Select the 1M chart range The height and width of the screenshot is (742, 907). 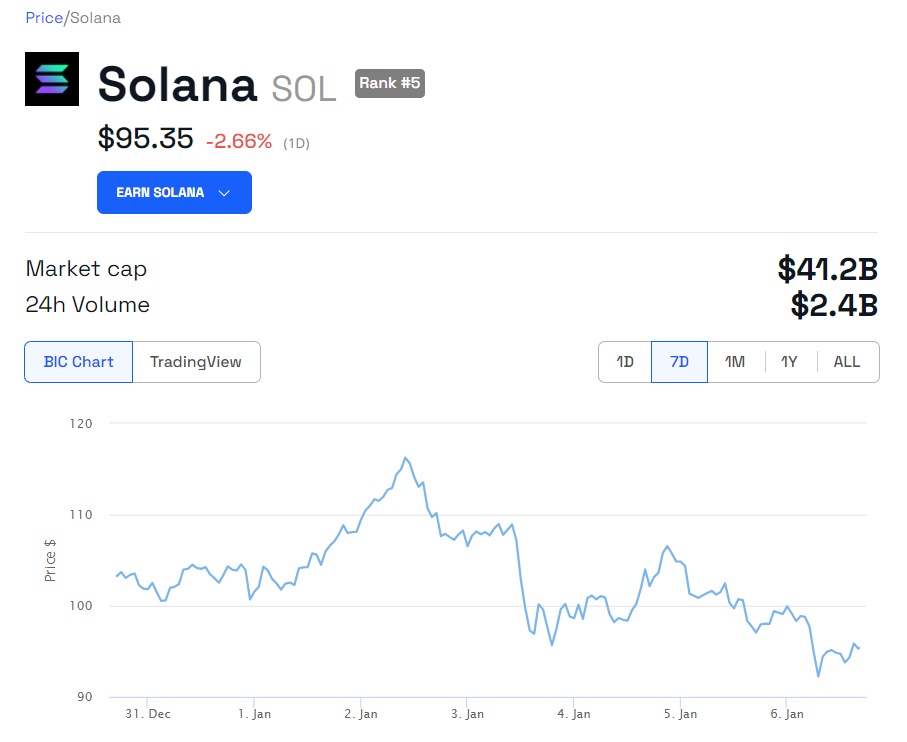(735, 362)
